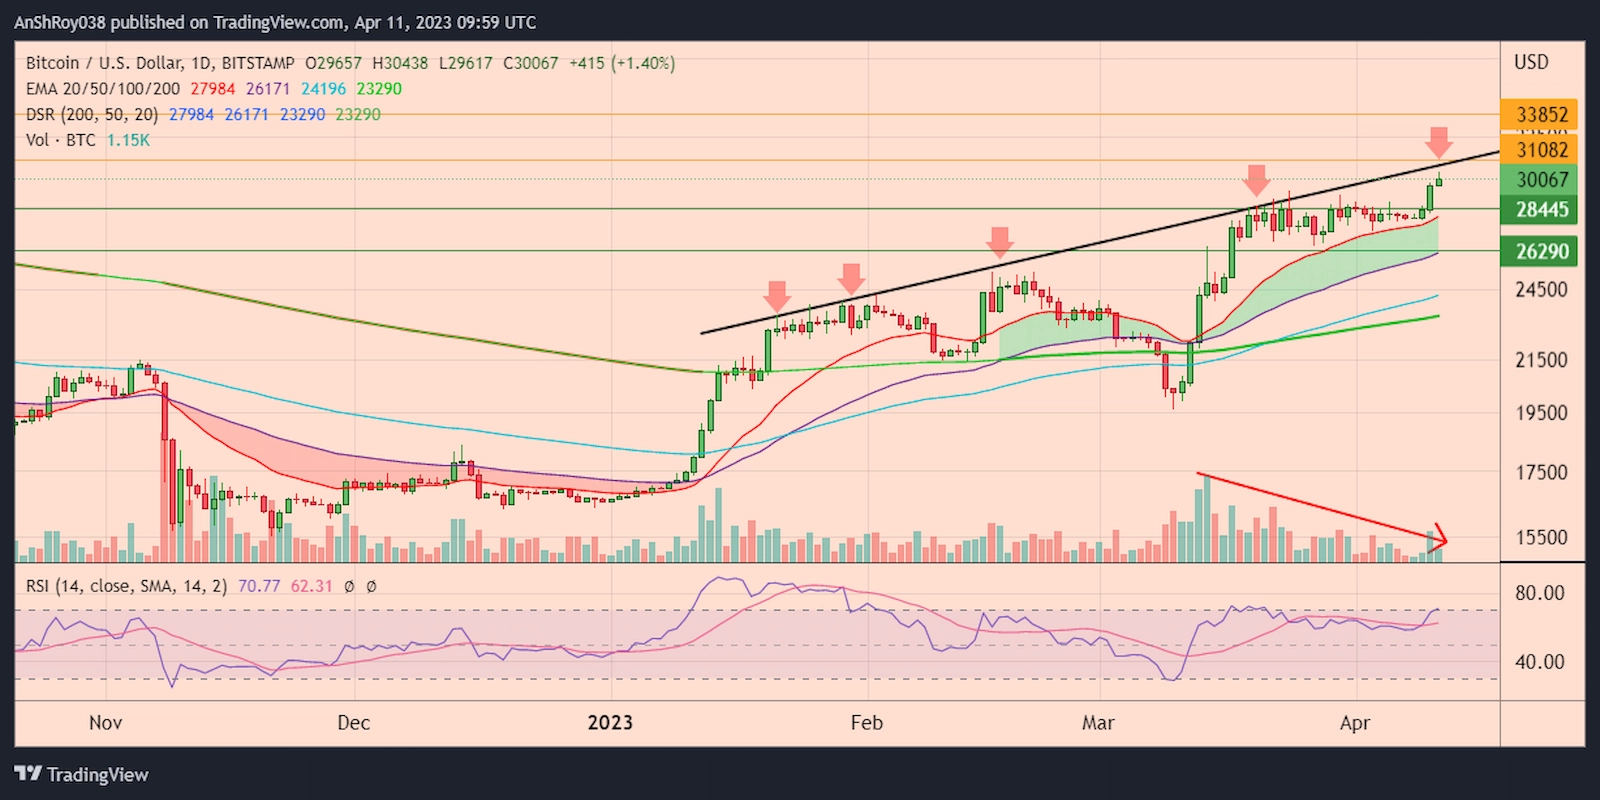Click the leftmost red down arrow in January

(x=777, y=296)
